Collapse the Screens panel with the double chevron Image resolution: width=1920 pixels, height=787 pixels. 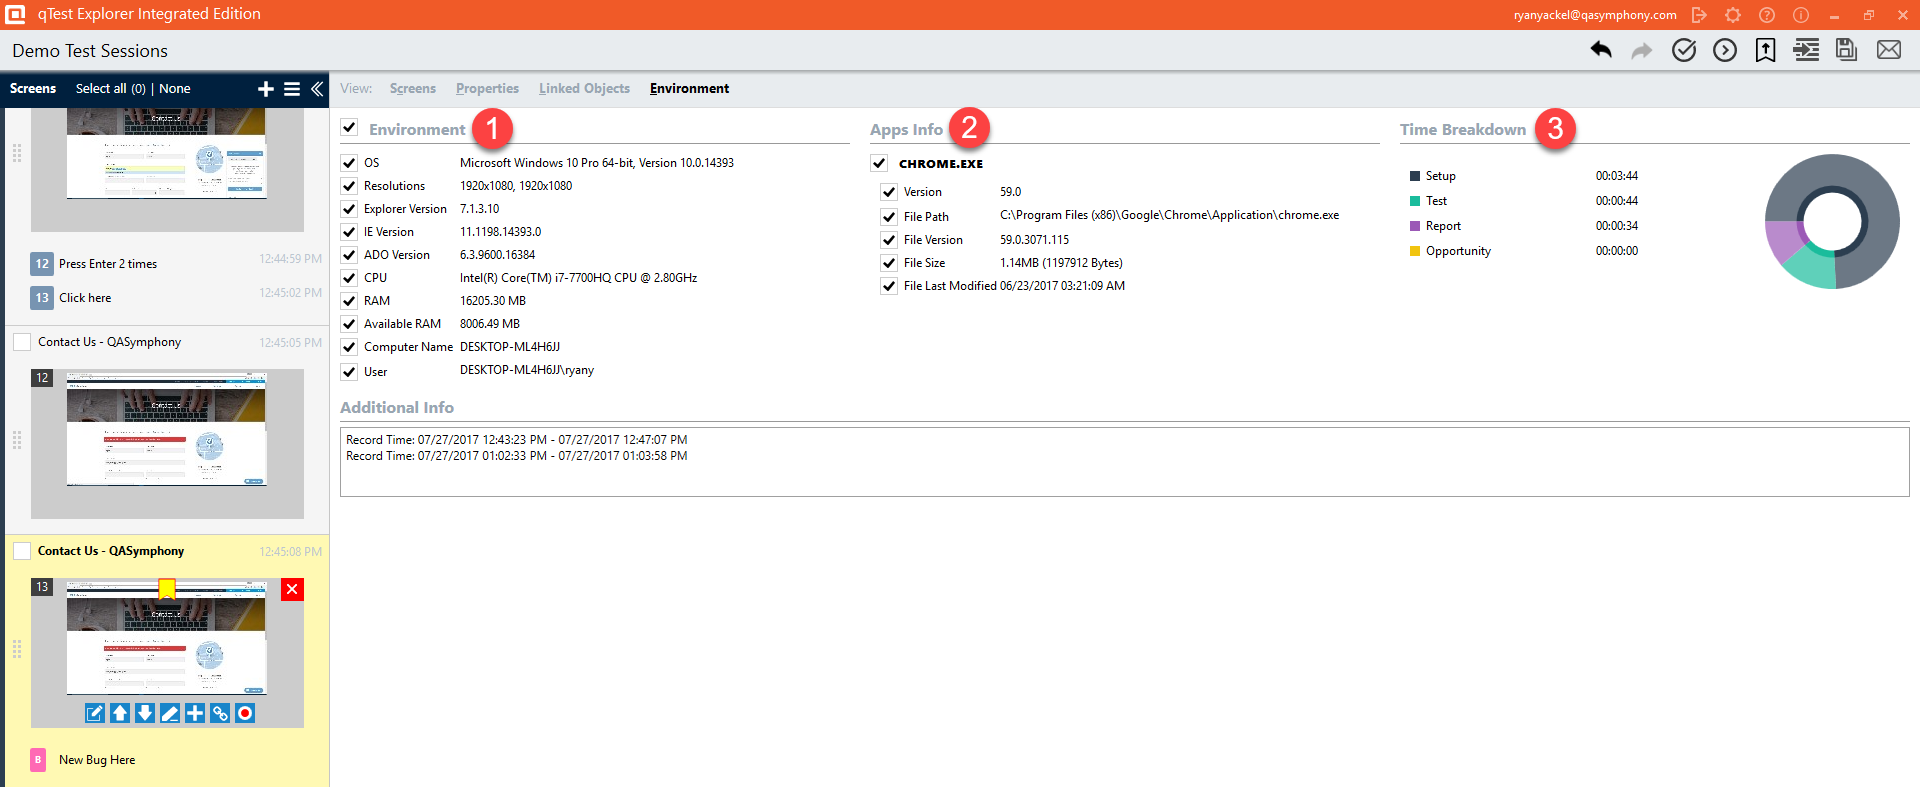[317, 89]
